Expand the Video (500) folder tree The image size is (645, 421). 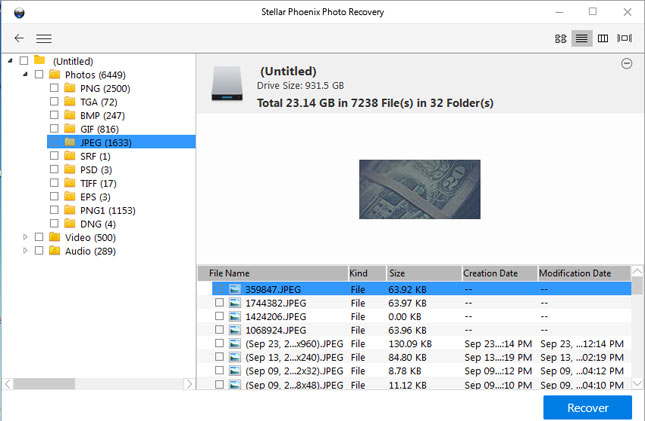pyautogui.click(x=25, y=237)
